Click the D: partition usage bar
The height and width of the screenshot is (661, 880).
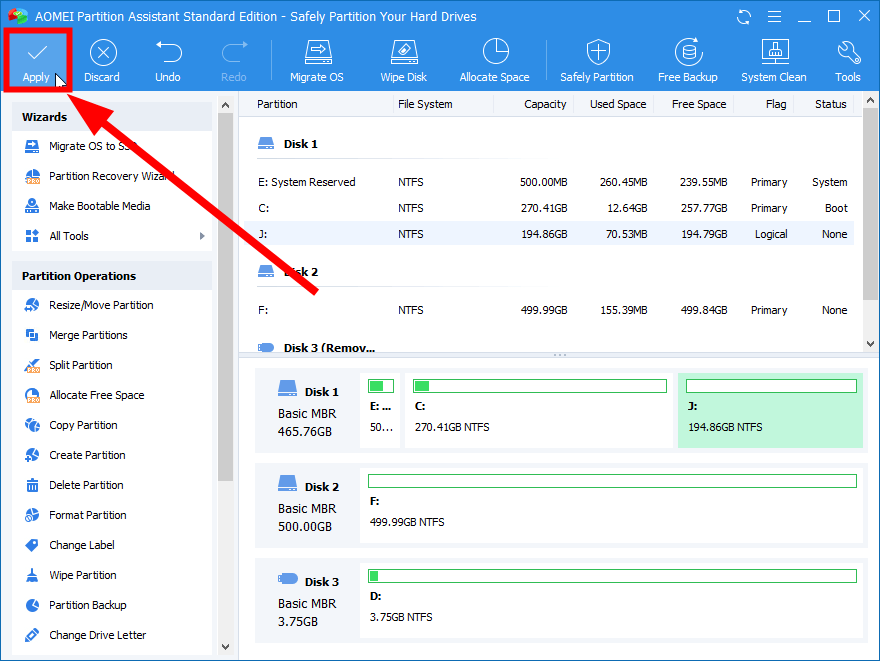(612, 576)
